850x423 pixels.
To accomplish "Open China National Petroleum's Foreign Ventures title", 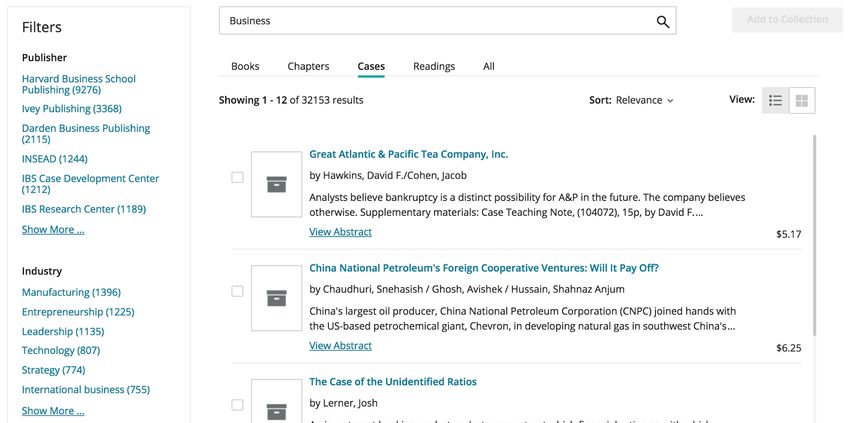I will pos(484,268).
